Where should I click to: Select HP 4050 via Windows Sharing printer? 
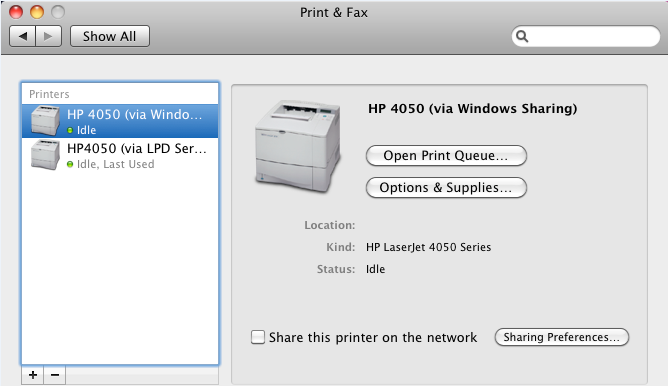pyautogui.click(x=120, y=121)
